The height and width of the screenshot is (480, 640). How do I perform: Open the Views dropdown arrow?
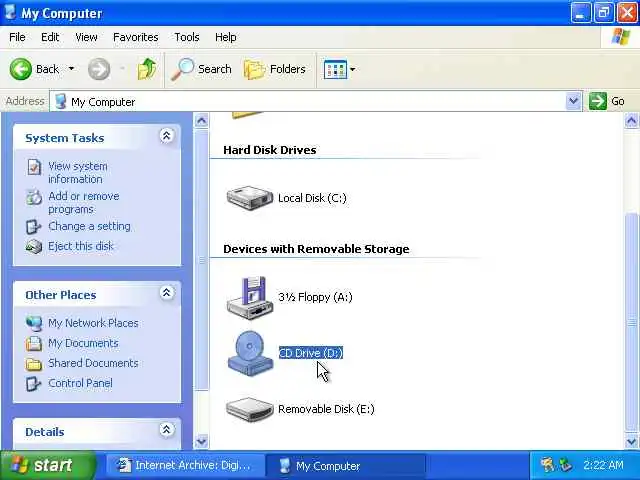point(353,69)
